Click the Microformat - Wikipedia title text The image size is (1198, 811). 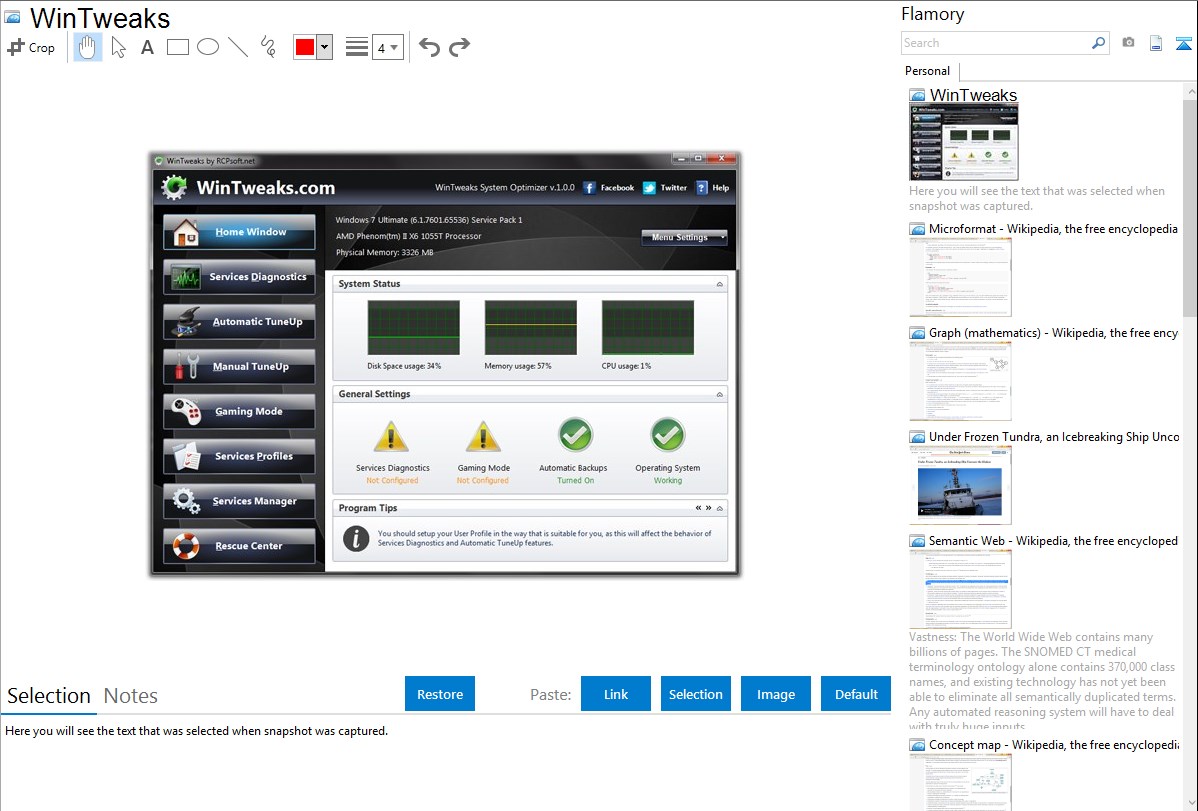1053,229
